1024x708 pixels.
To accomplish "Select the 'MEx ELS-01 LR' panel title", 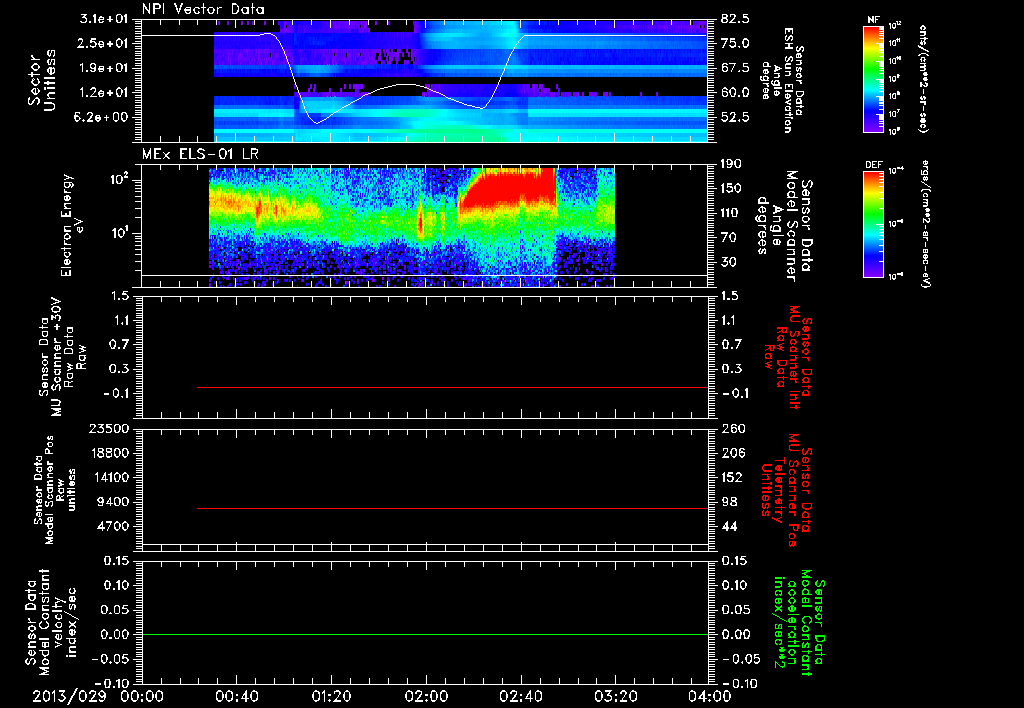I will (198, 154).
